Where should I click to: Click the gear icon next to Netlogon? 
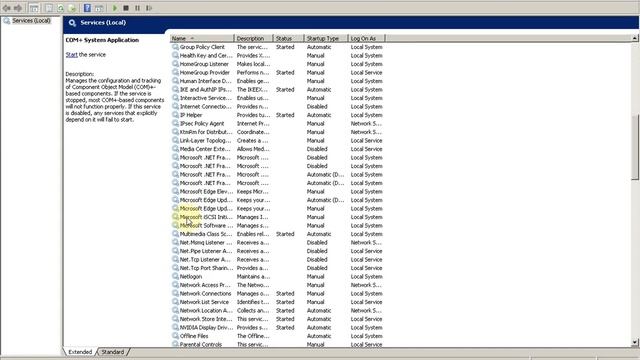pyautogui.click(x=175, y=276)
